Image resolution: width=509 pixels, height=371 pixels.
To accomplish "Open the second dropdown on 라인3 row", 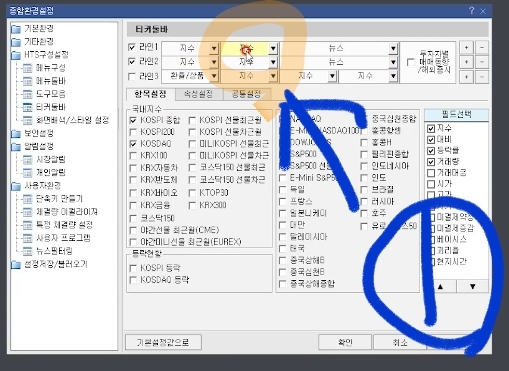I will pos(273,77).
